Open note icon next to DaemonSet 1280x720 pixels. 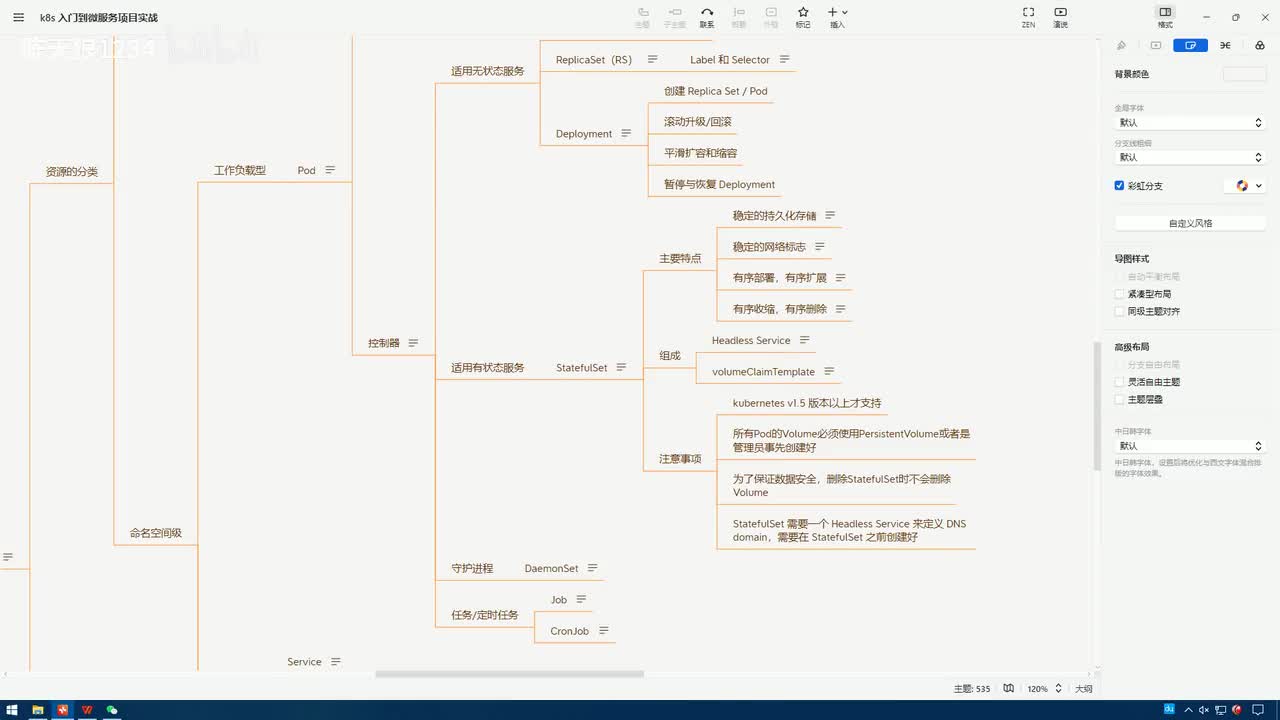(593, 568)
